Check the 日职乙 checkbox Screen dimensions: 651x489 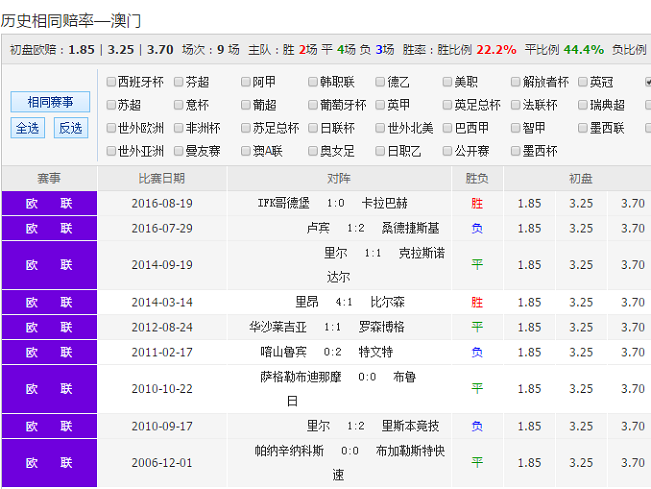point(380,151)
